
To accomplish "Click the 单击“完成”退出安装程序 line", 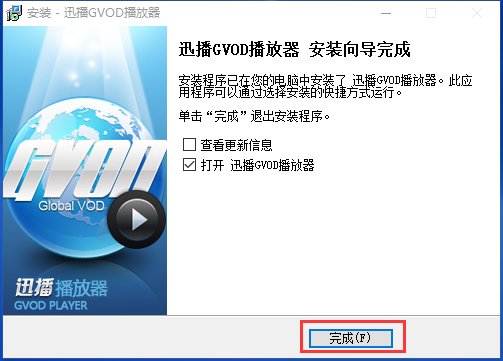I will (254, 116).
